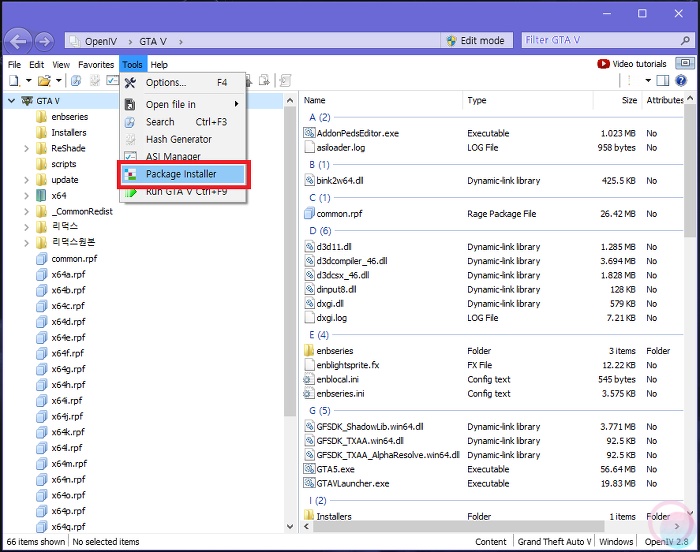Collapse the GTA V root tree node

tap(12, 101)
